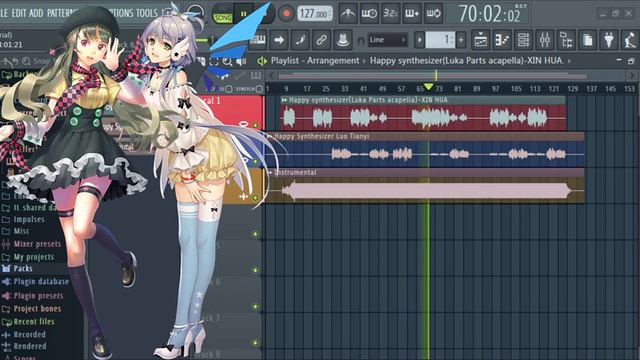Image resolution: width=640 pixels, height=360 pixels.
Task: Mute the orange Instrumental track
Action: pyautogui.click(x=255, y=198)
